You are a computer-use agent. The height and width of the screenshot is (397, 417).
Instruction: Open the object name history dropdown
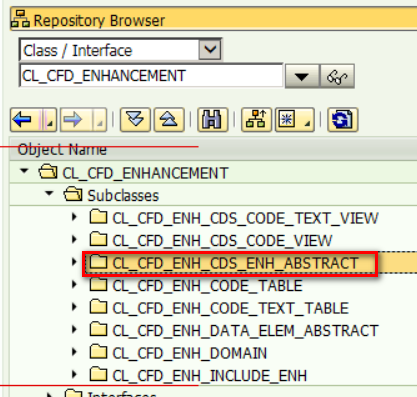coord(302,77)
